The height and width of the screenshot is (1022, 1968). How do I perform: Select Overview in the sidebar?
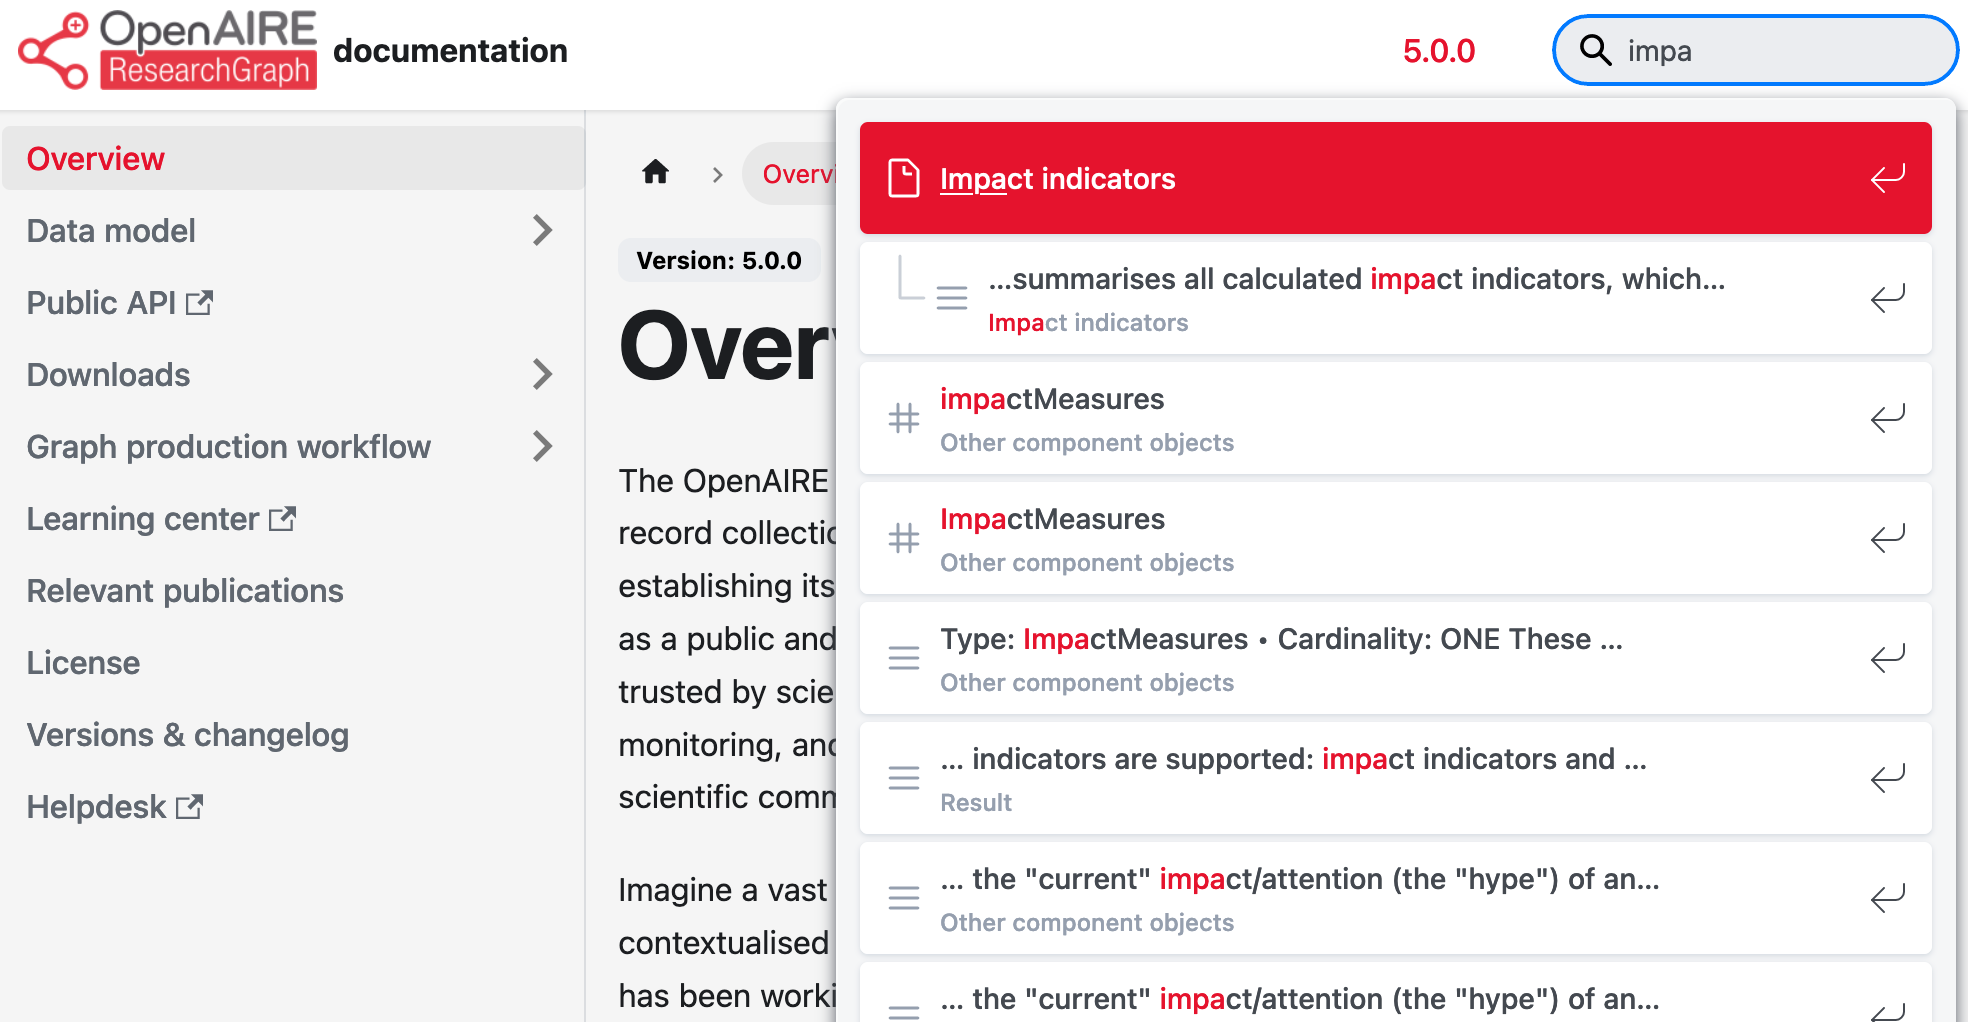coord(96,159)
